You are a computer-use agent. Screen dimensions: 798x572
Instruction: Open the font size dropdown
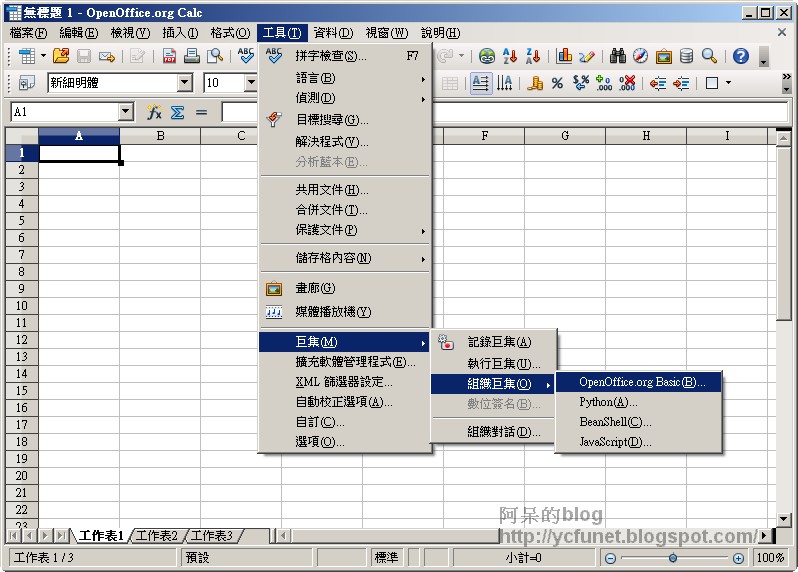pyautogui.click(x=251, y=82)
